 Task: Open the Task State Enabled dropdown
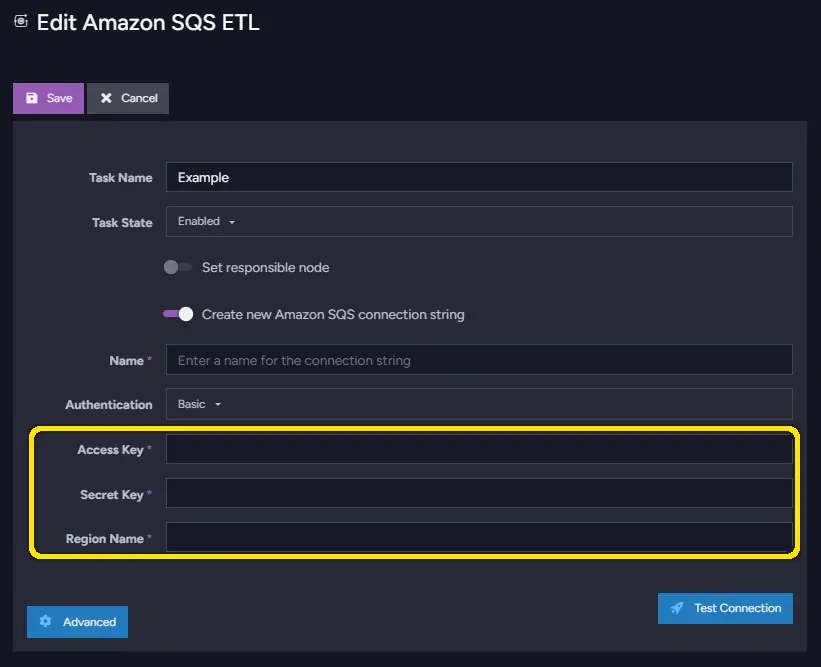click(x=479, y=221)
